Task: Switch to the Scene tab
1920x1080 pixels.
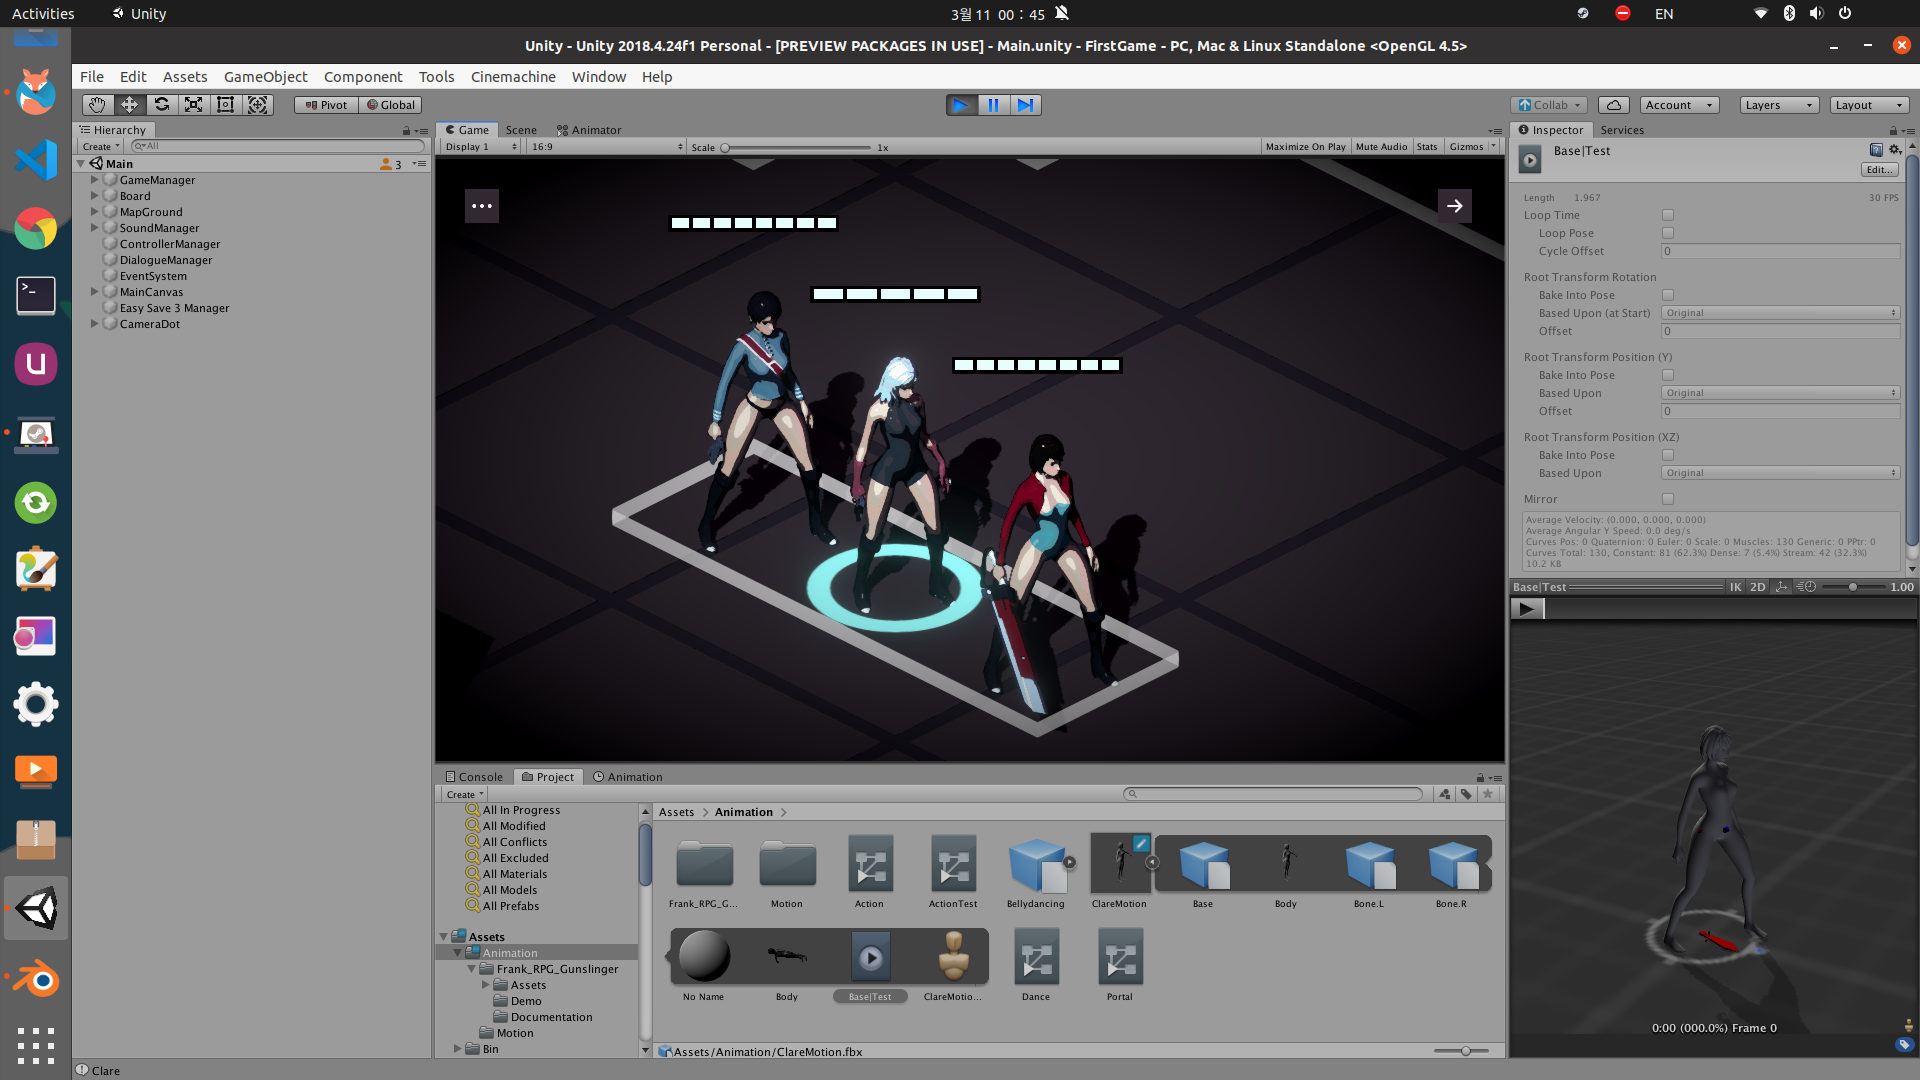Action: point(521,130)
